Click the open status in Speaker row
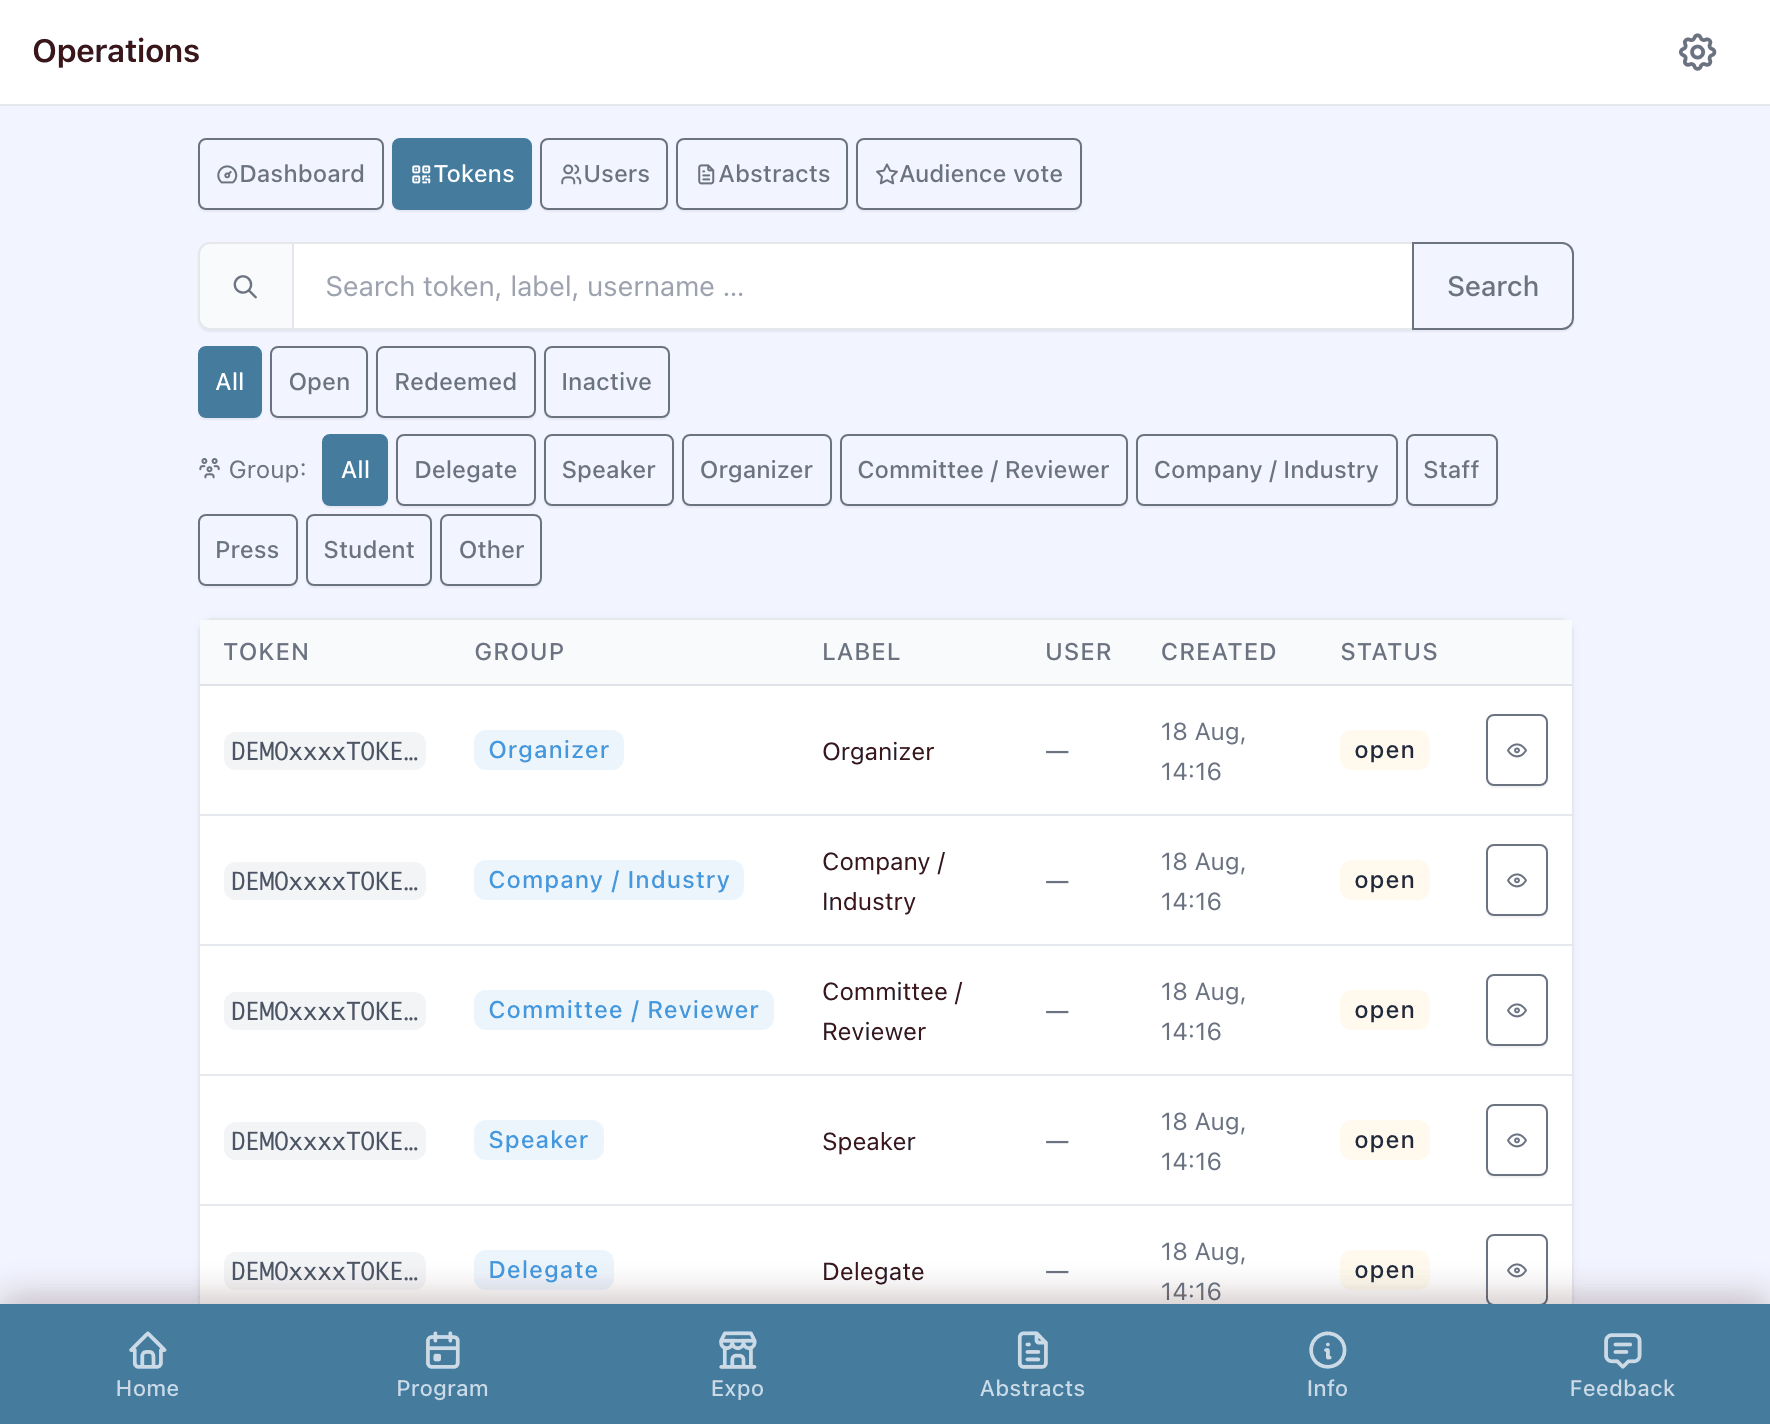Screen dimensions: 1770x1424 tap(1385, 1140)
